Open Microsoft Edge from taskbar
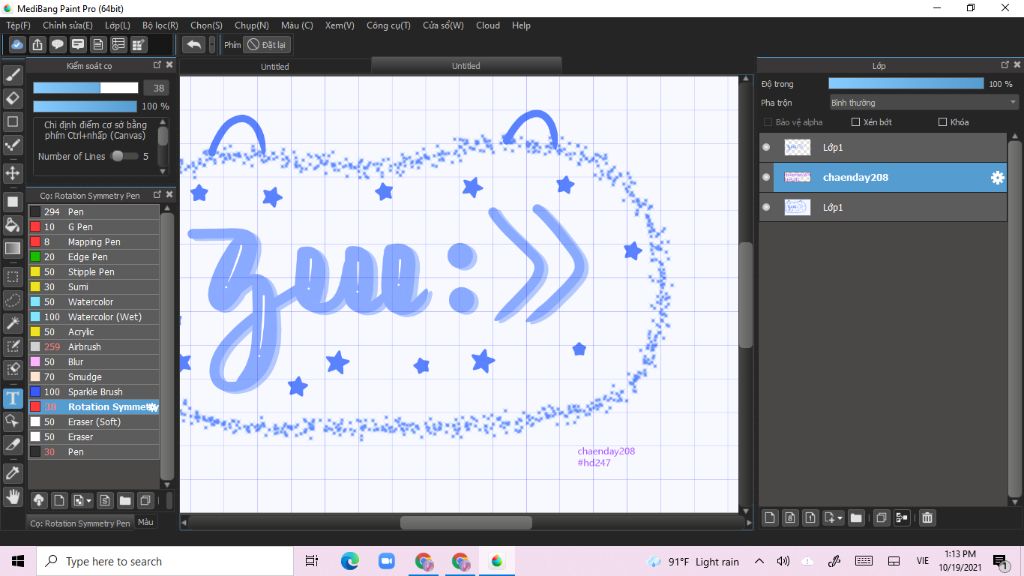 pyautogui.click(x=350, y=561)
